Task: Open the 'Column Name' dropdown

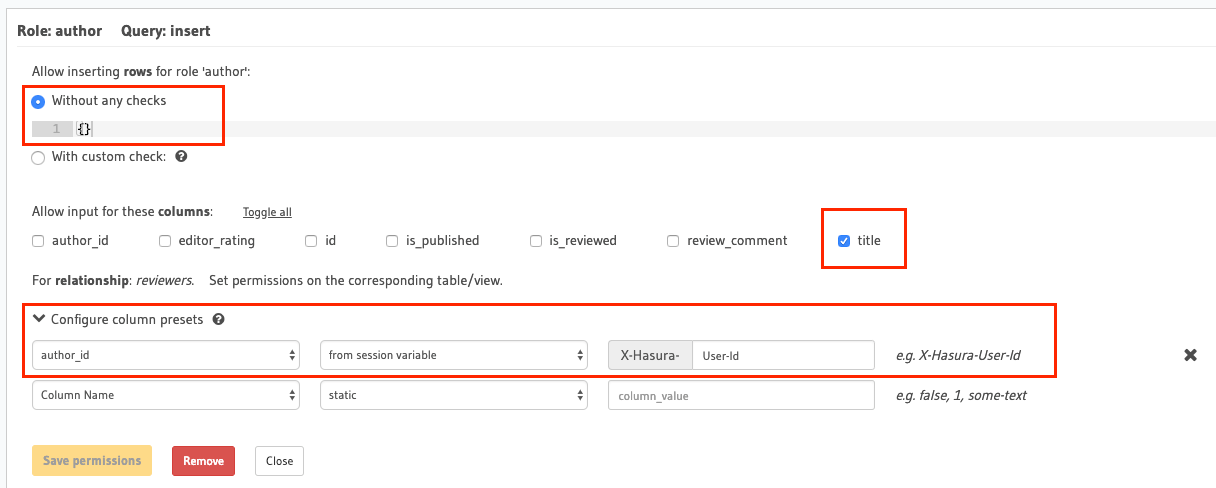Action: tap(166, 395)
